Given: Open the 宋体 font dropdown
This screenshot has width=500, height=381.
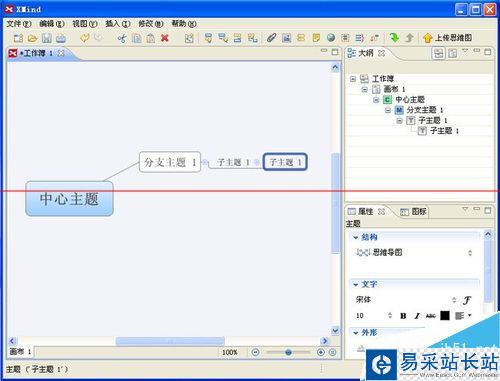Looking at the screenshot, I should [x=454, y=300].
